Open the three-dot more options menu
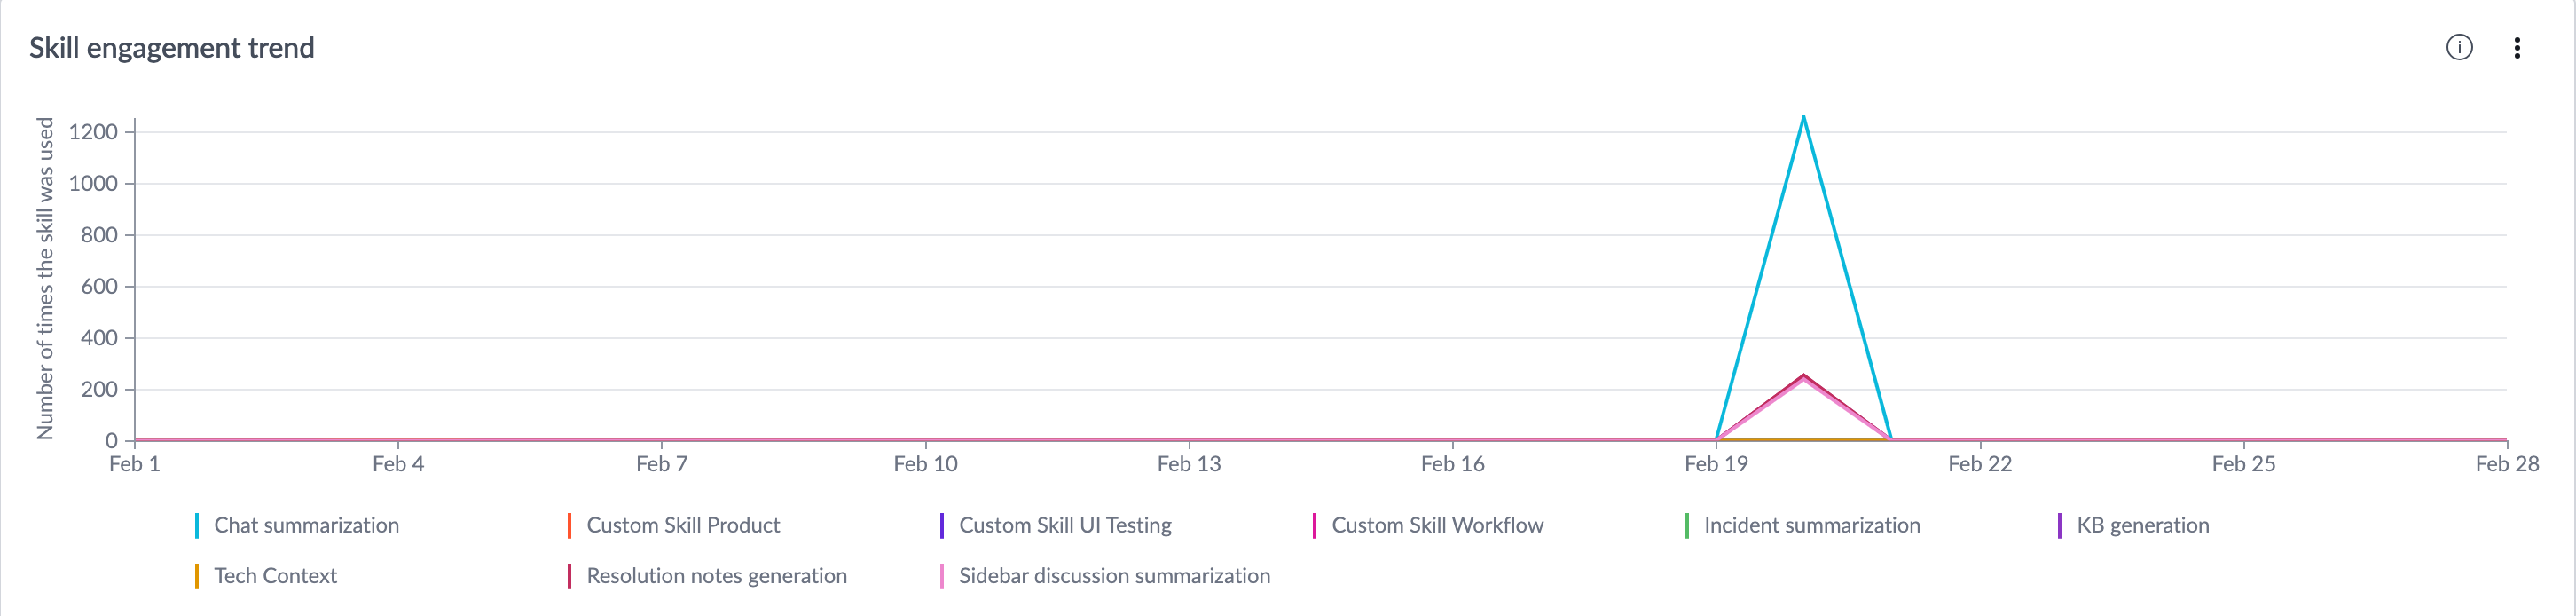This screenshot has height=616, width=2576. (x=2517, y=47)
